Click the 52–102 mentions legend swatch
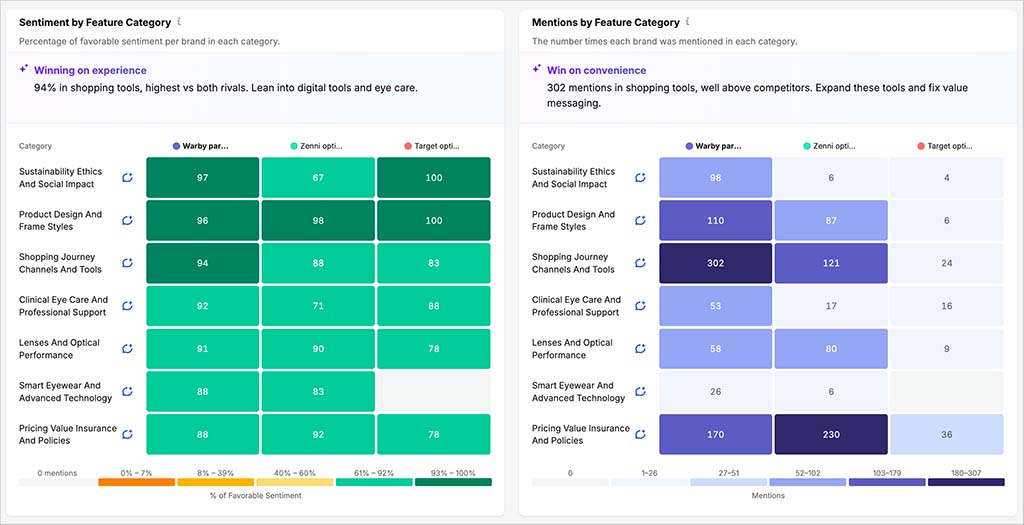The height and width of the screenshot is (525, 1024). coord(808,482)
